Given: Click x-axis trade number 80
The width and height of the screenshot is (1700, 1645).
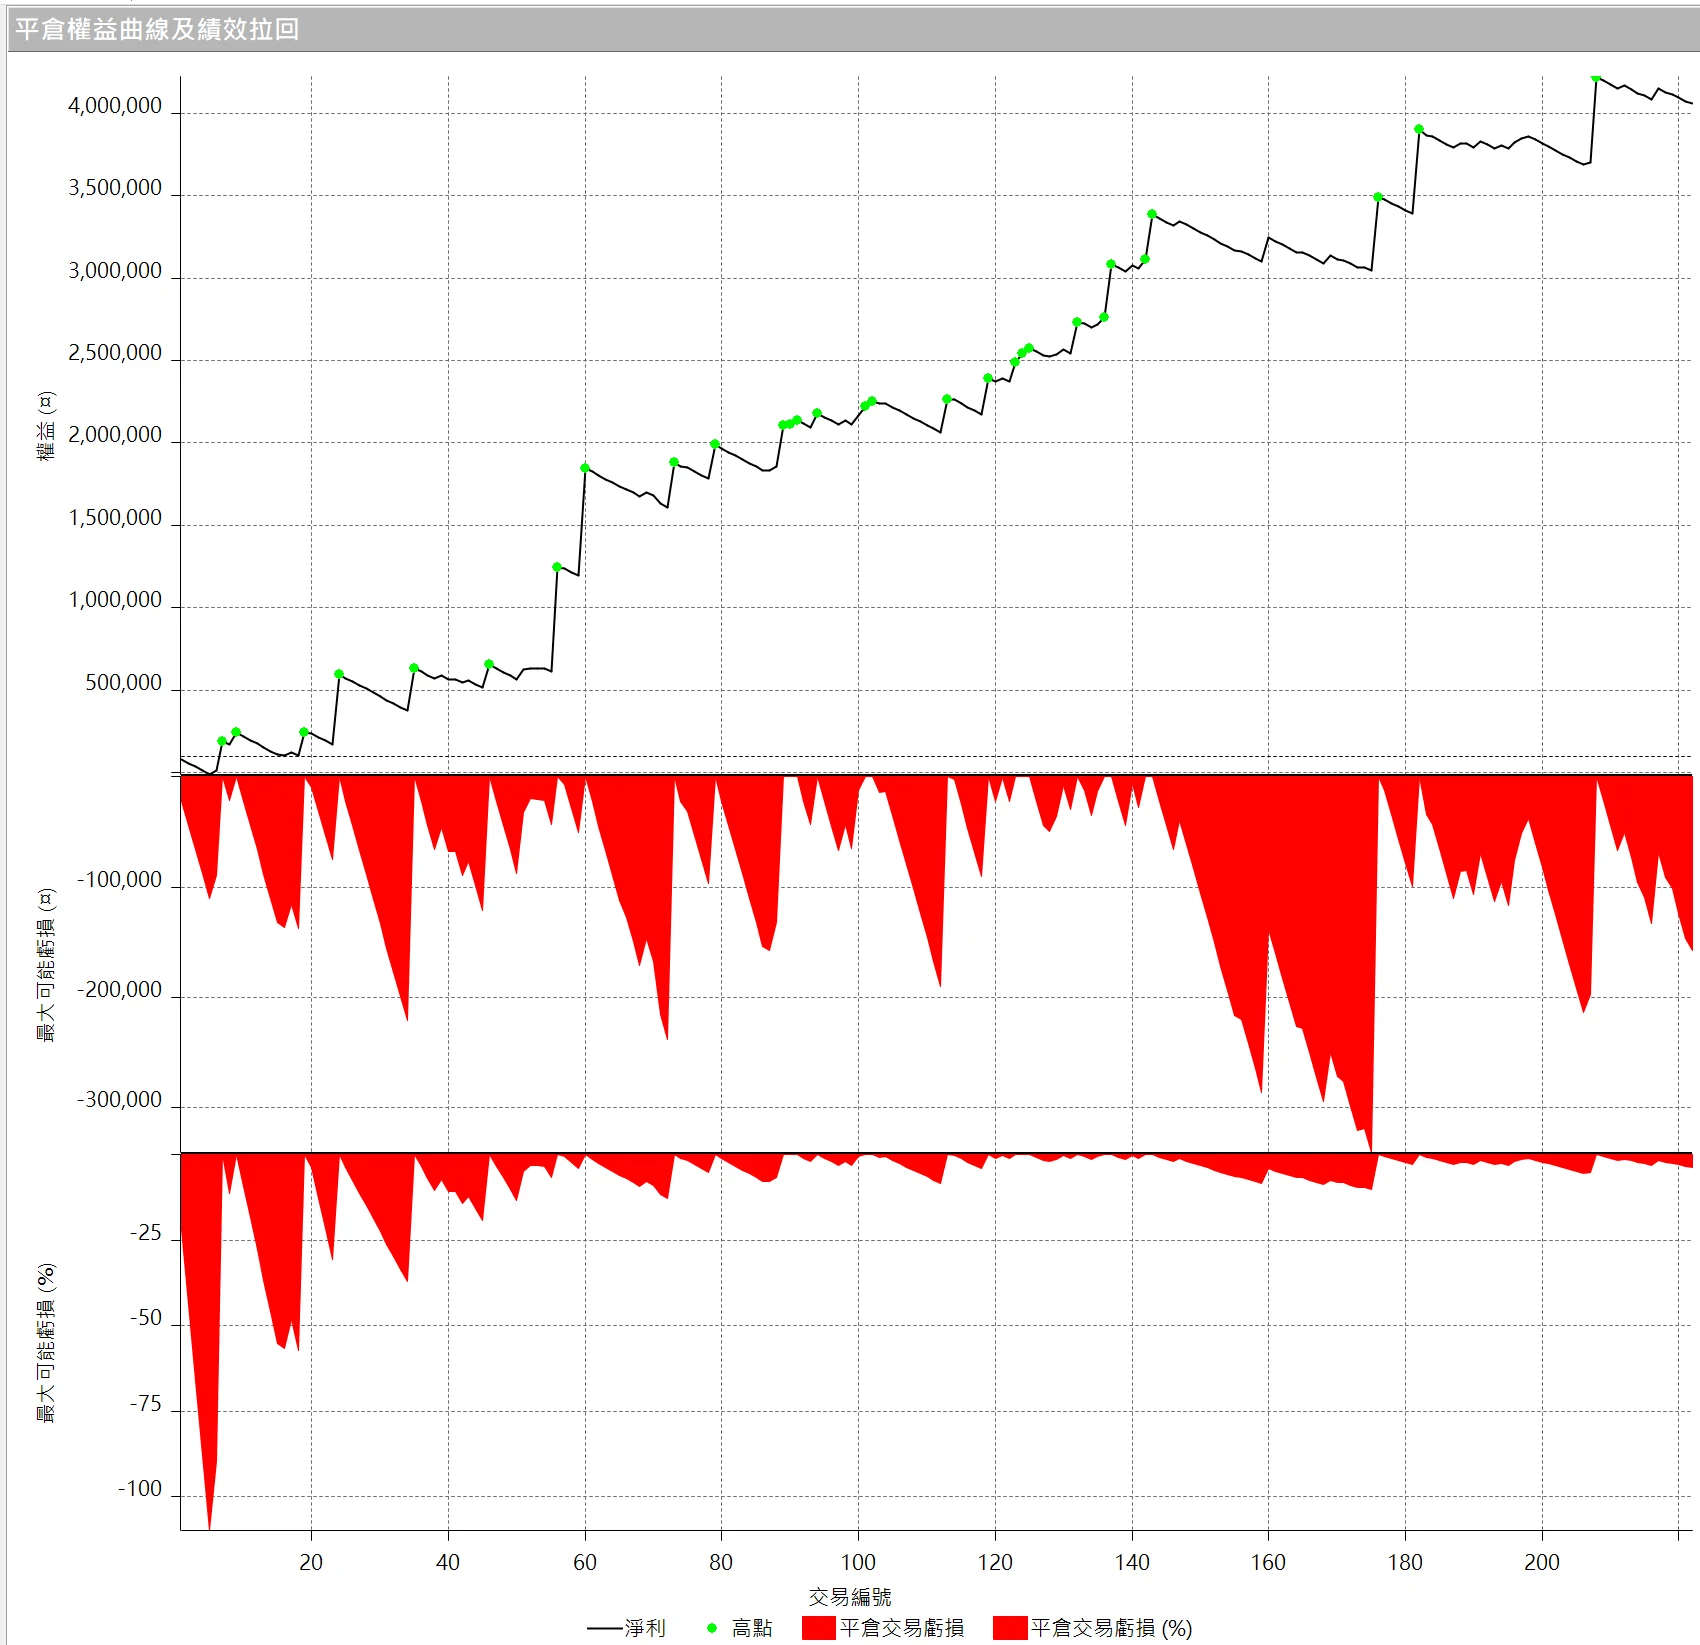Looking at the screenshot, I should (721, 1562).
